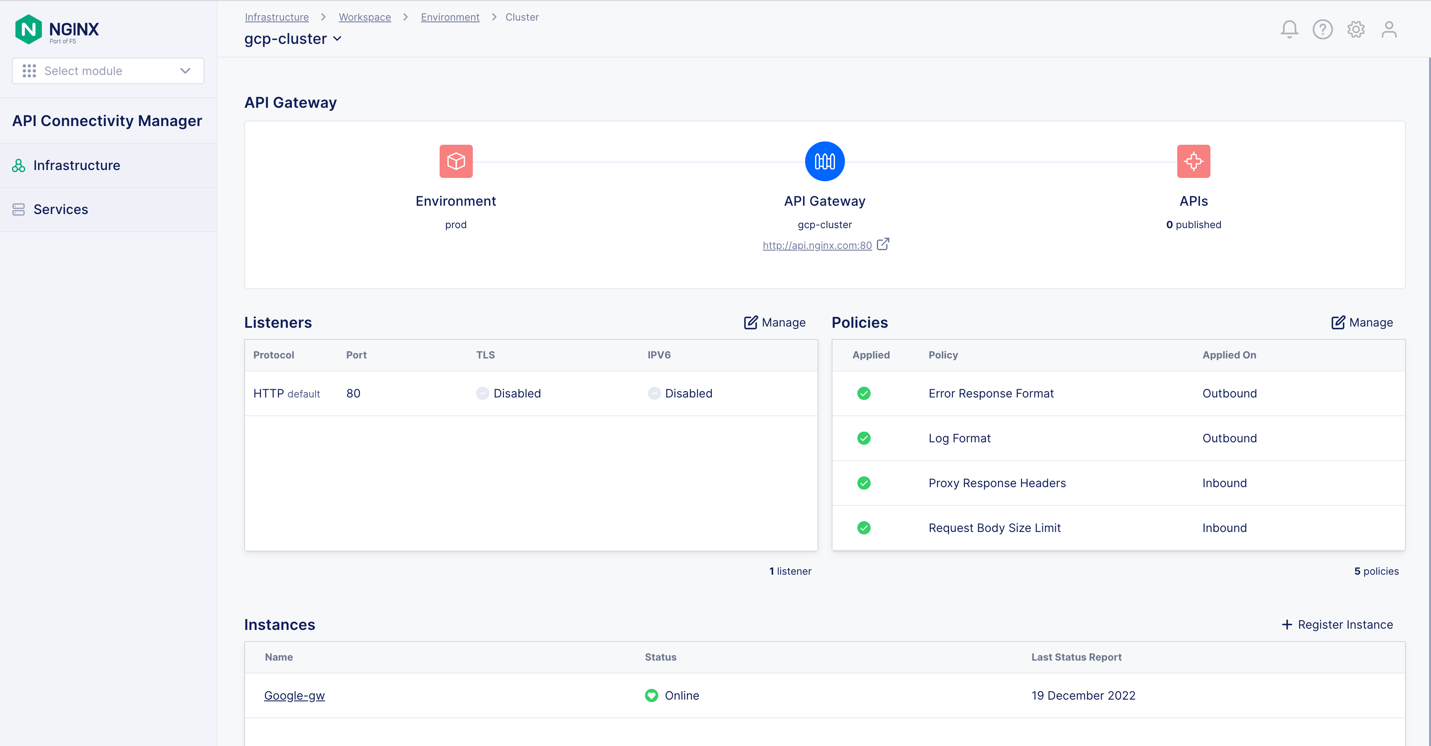This screenshot has height=746, width=1431.
Task: Click Manage next to Listeners
Action: tap(774, 322)
